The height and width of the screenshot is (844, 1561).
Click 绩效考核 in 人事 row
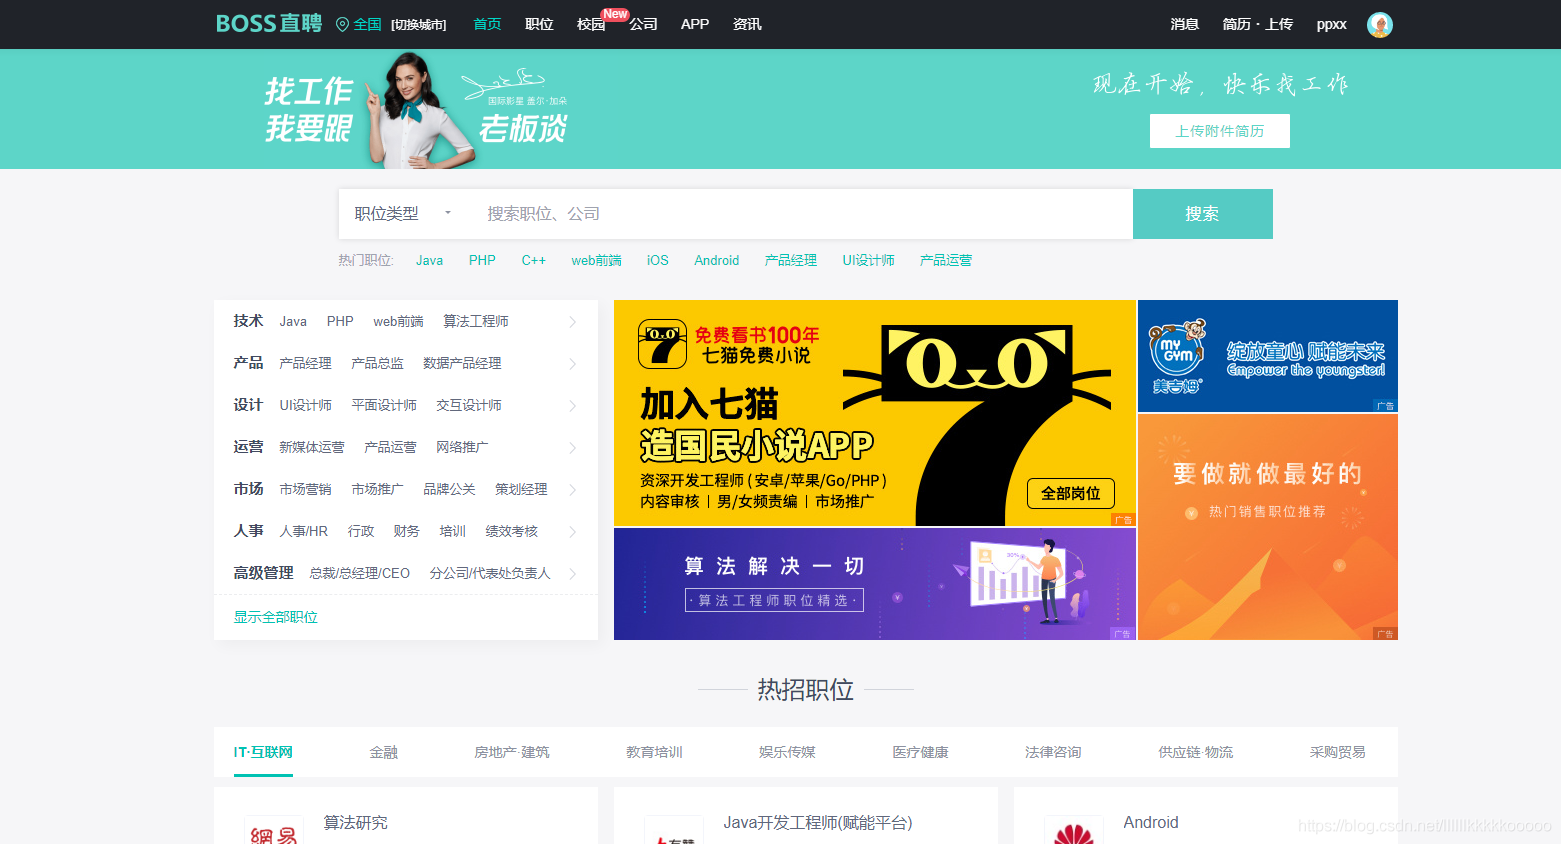(x=511, y=531)
